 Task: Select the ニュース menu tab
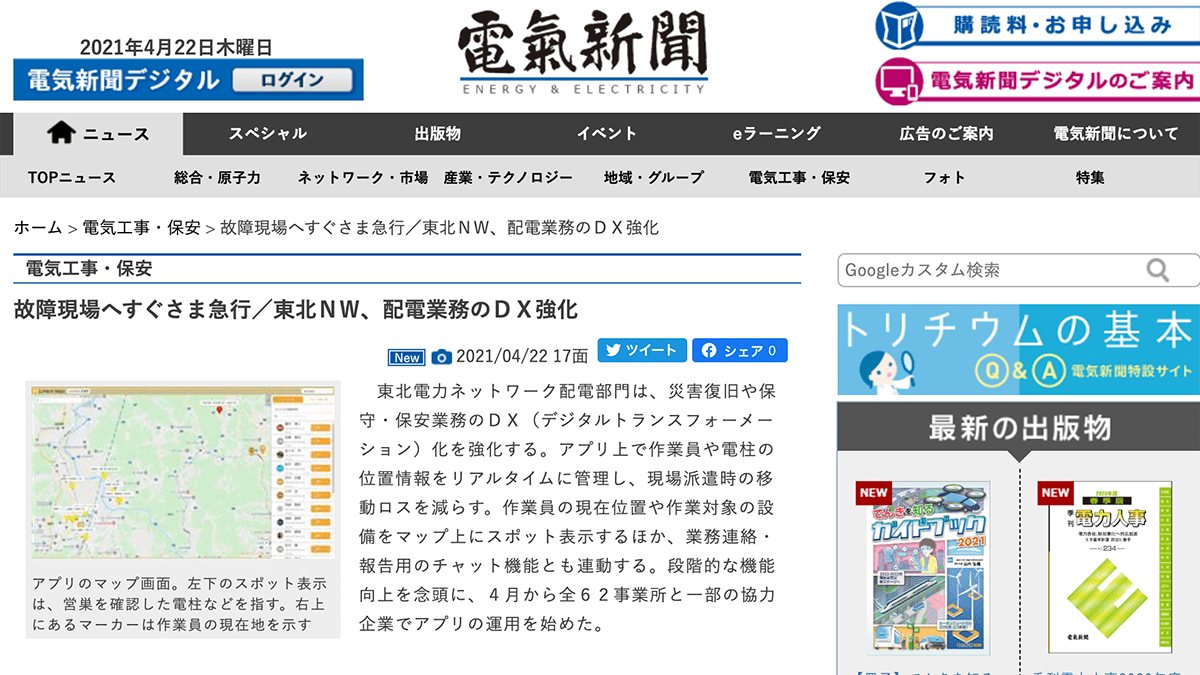tap(98, 134)
